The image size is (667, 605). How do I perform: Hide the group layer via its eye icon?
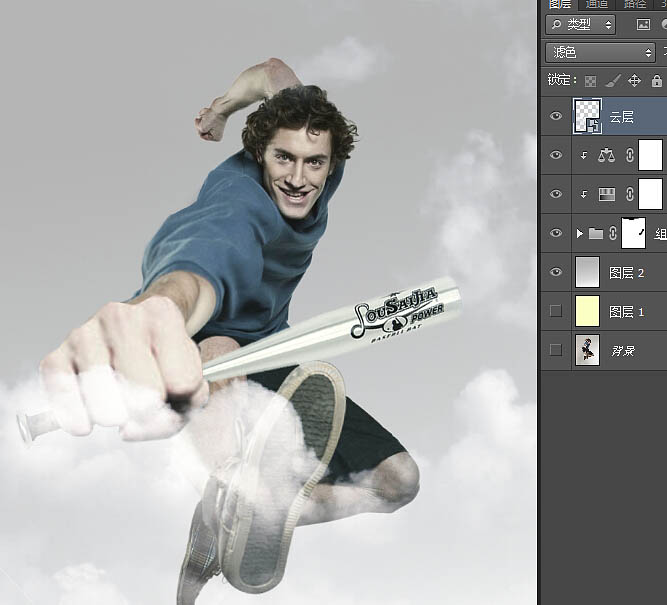[556, 233]
